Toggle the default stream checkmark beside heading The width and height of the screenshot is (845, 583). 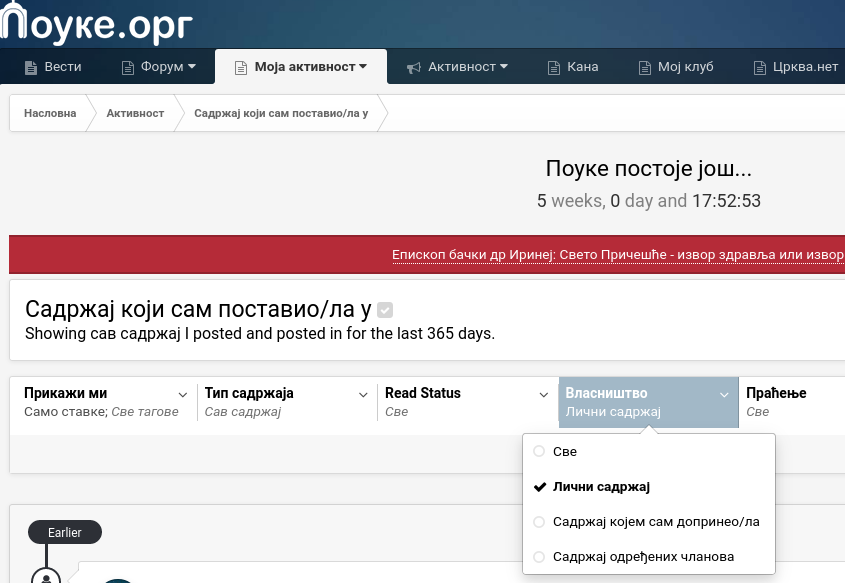pos(385,310)
